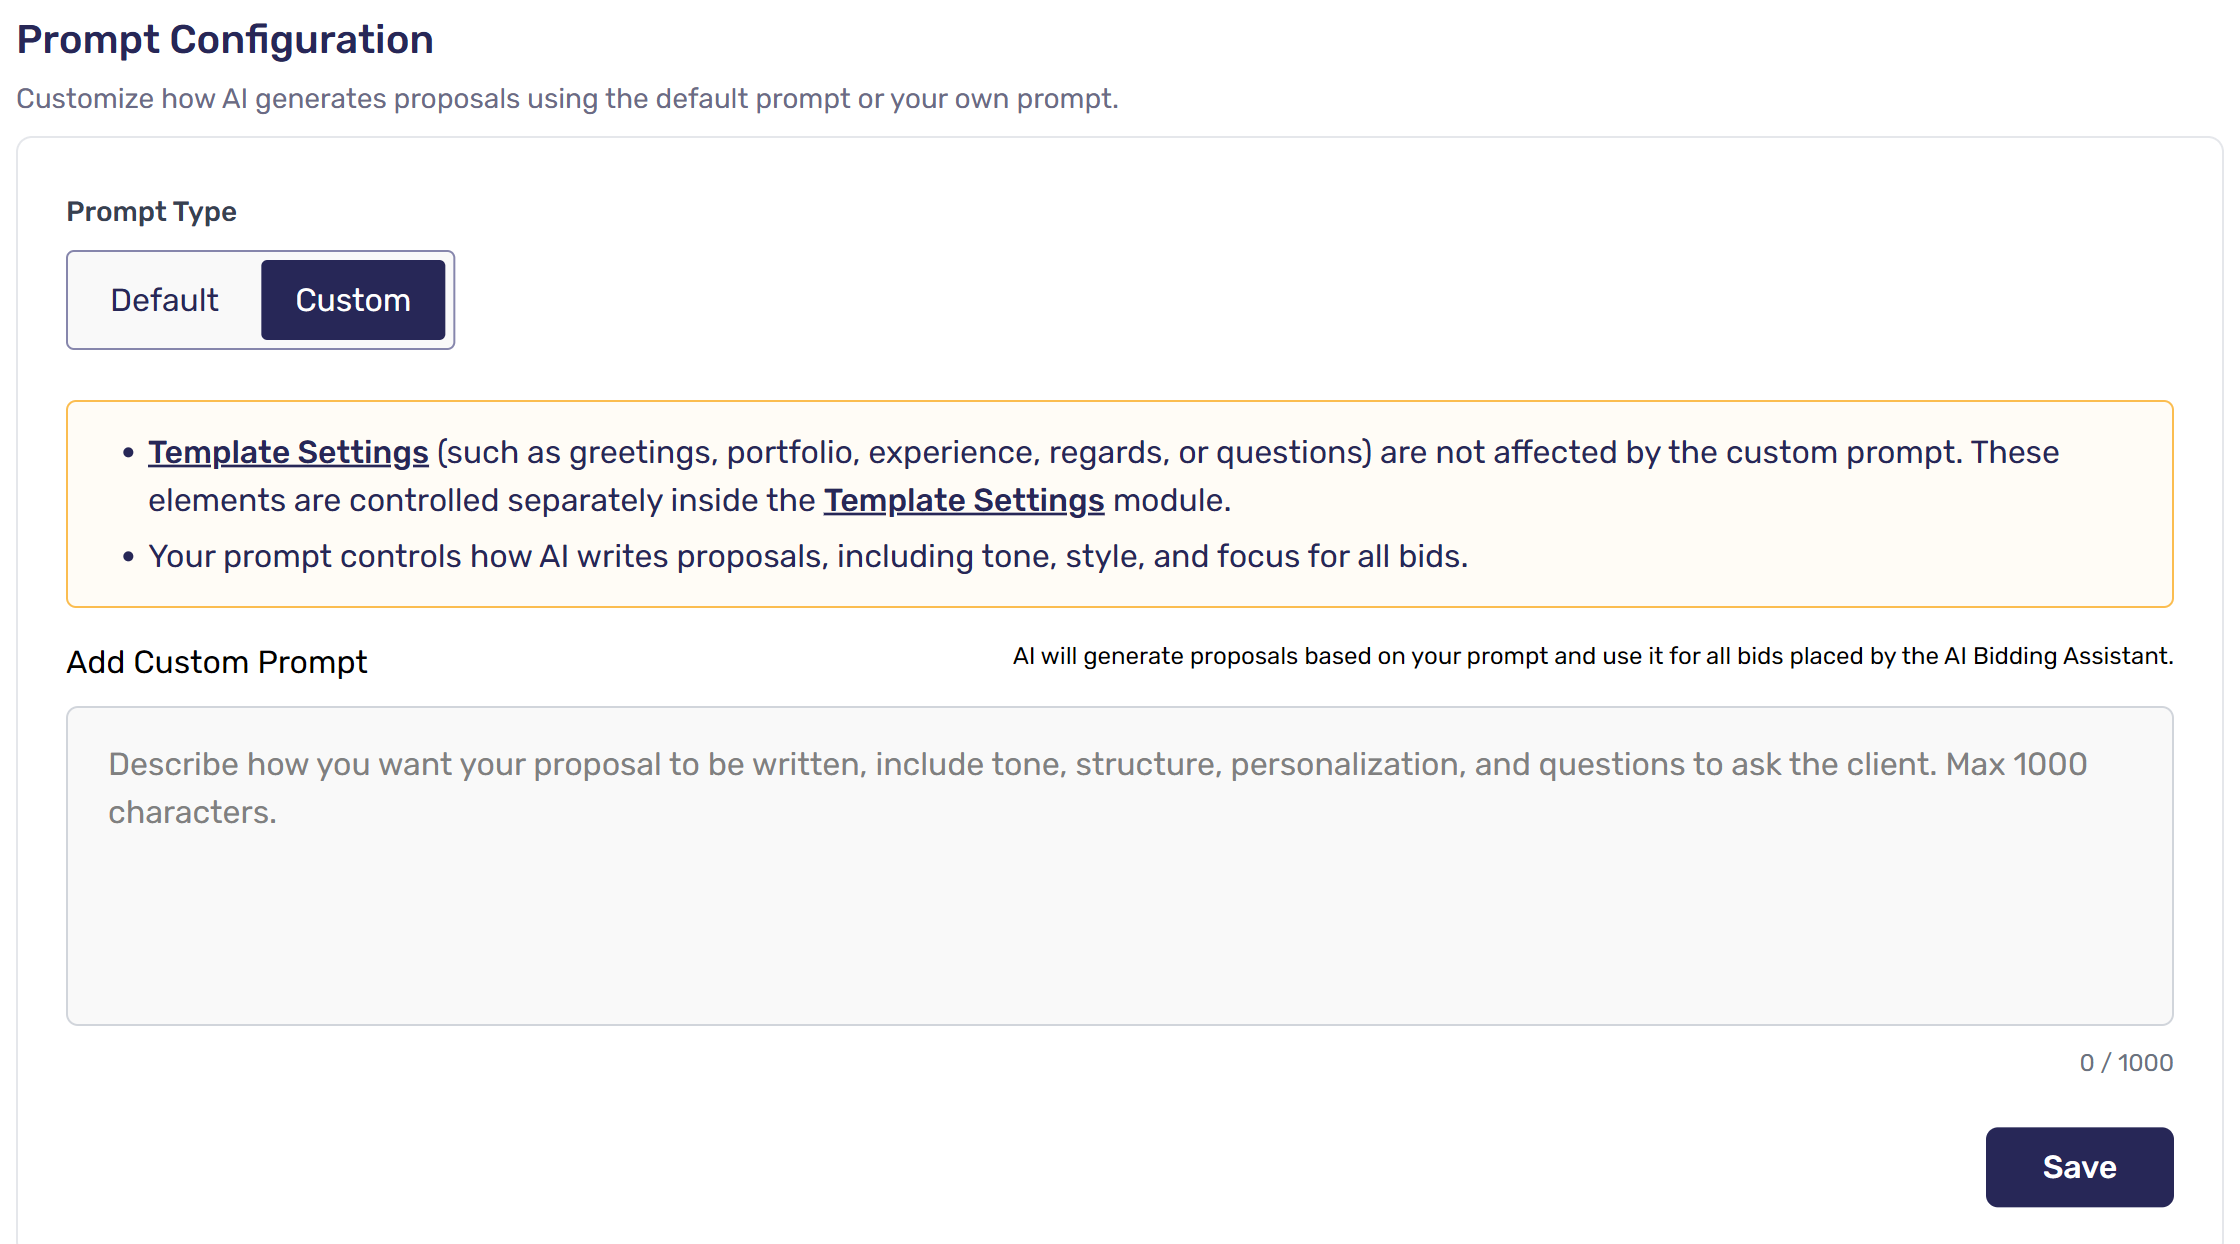Select the Default prompt type
Screen dimensions: 2240x1244
coord(165,300)
